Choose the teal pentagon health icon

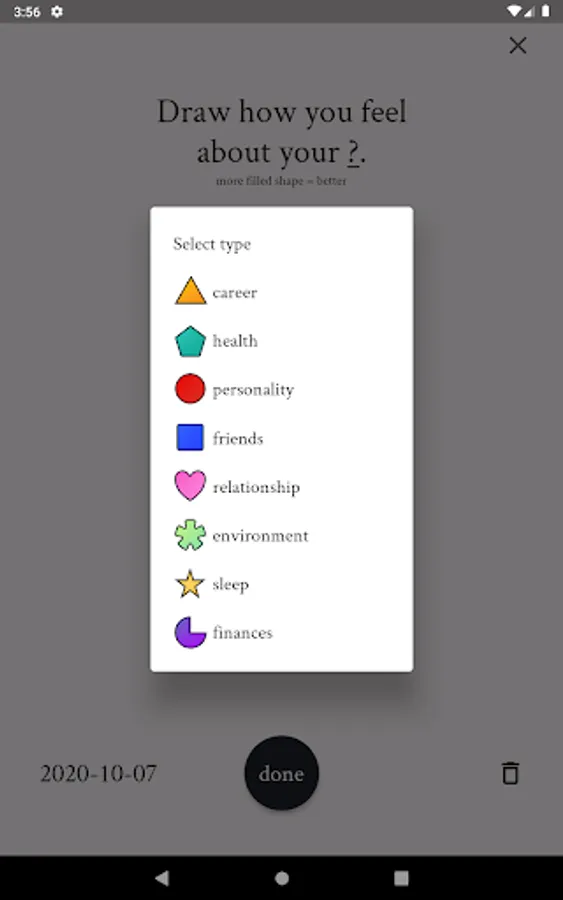(190, 342)
